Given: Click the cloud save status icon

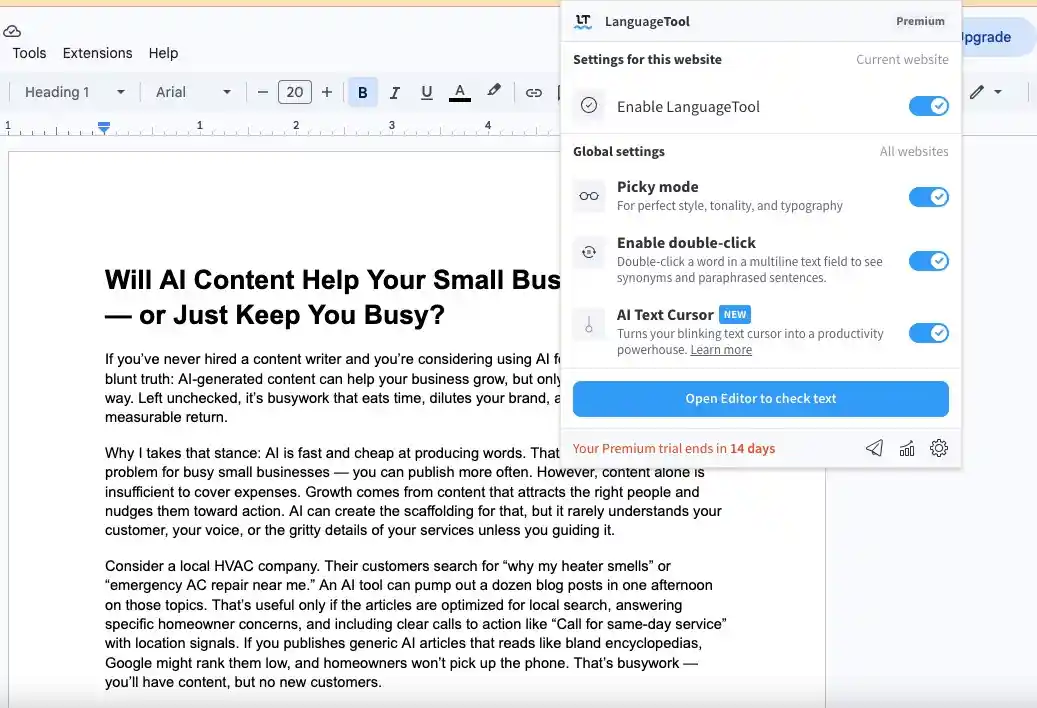Looking at the screenshot, I should 12,31.
